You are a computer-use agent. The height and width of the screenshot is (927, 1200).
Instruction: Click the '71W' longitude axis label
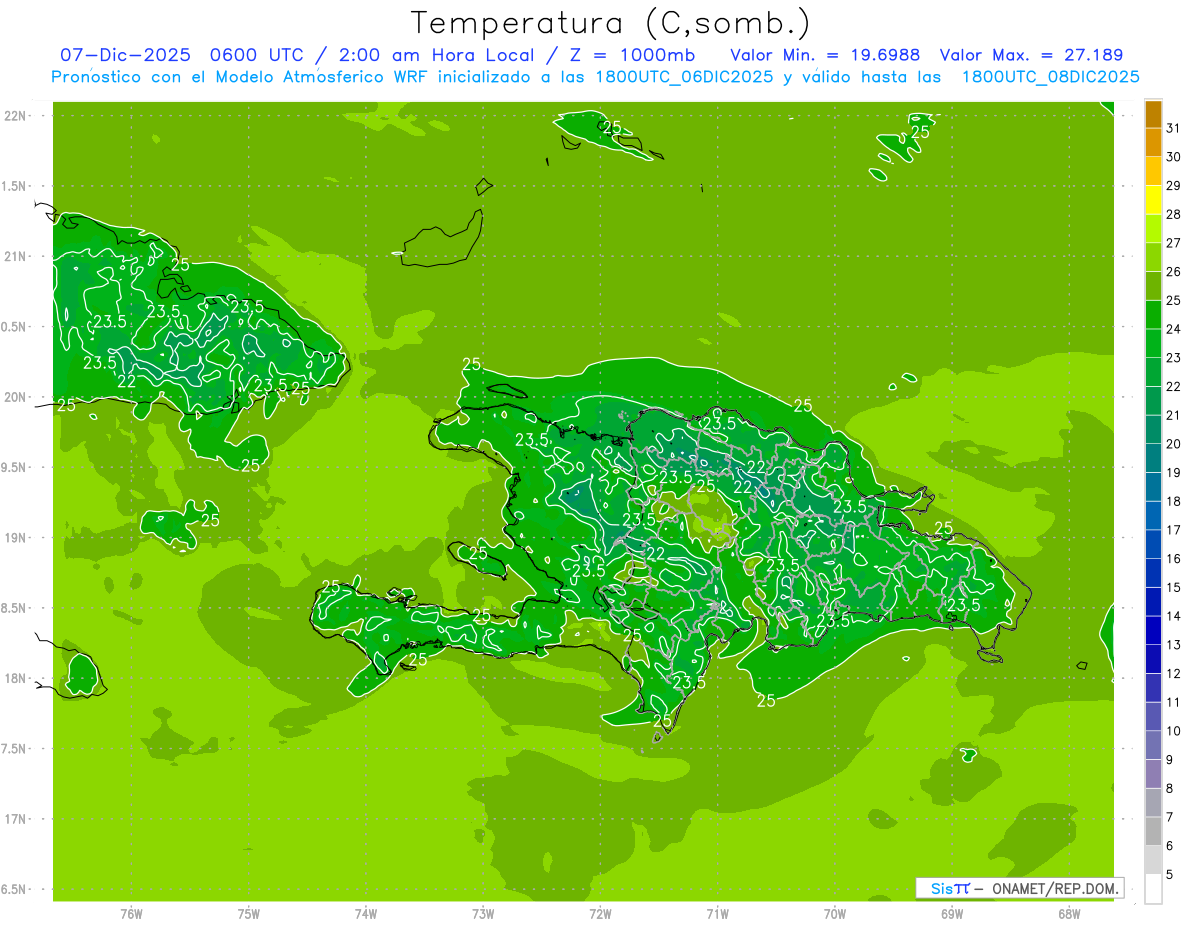718,913
